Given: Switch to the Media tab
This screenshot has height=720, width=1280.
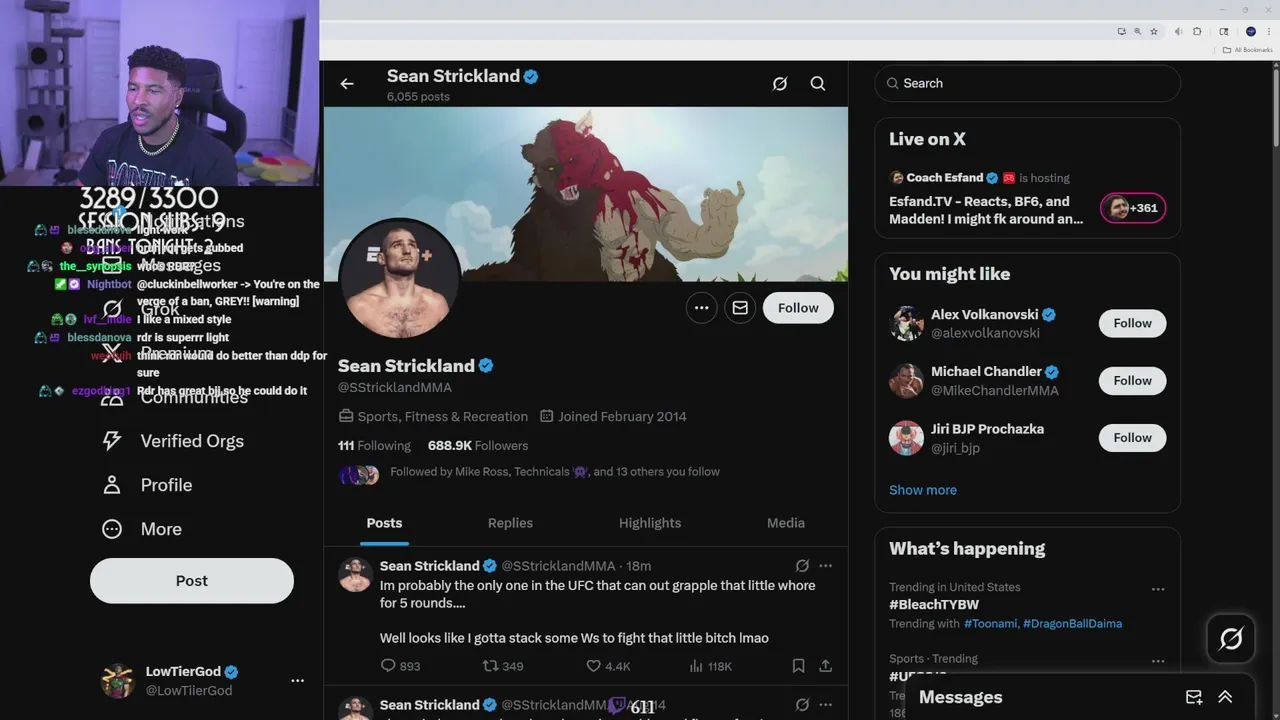Looking at the screenshot, I should 786,523.
